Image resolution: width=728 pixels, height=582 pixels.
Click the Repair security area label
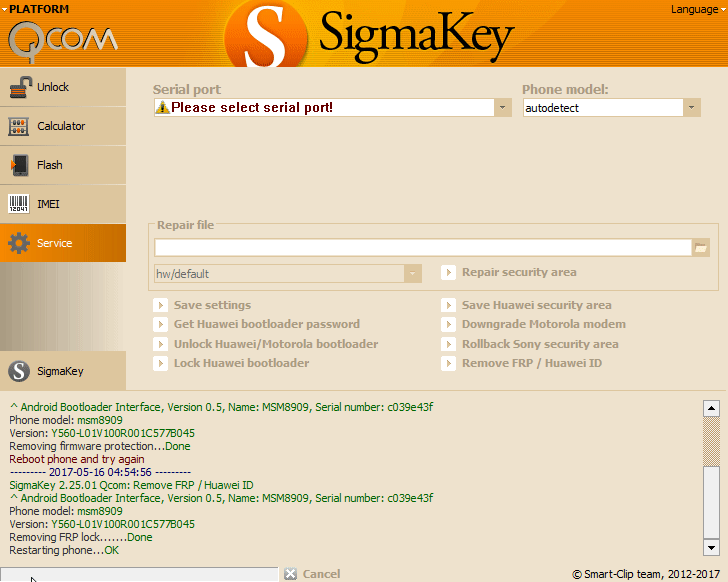click(x=519, y=272)
